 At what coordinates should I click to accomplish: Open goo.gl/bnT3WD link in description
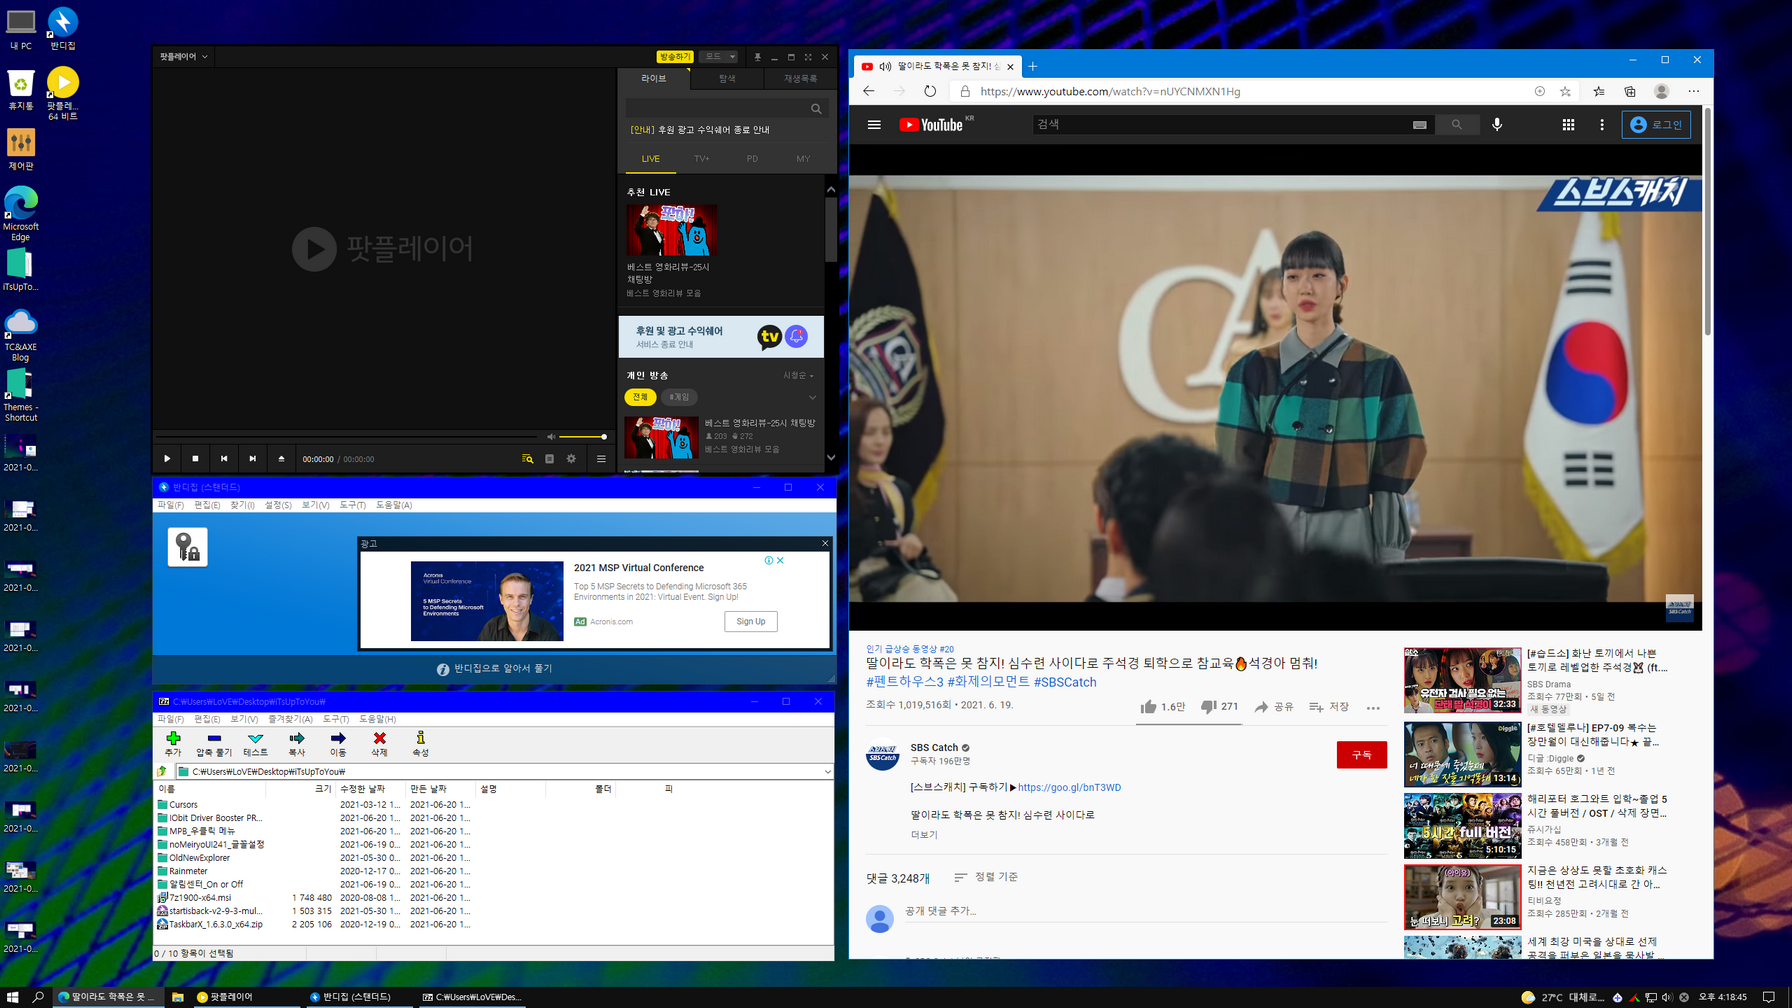[1069, 788]
